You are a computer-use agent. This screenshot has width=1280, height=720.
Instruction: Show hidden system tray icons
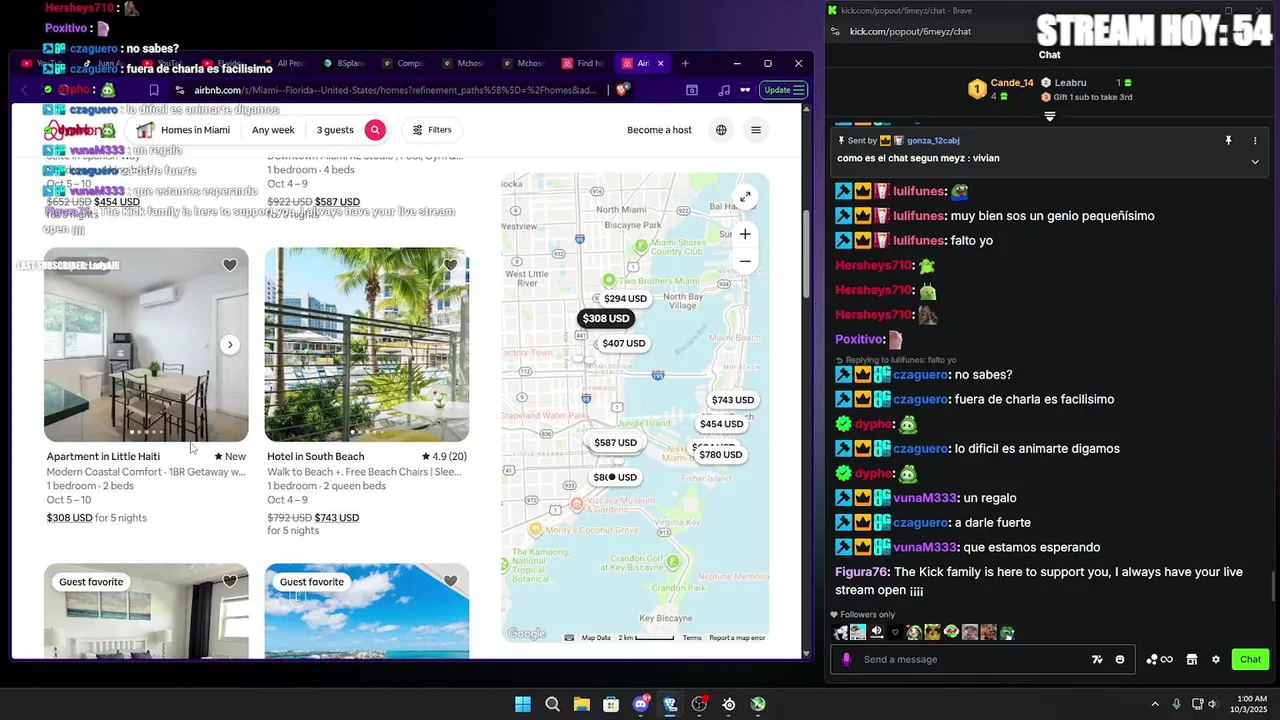[1155, 704]
